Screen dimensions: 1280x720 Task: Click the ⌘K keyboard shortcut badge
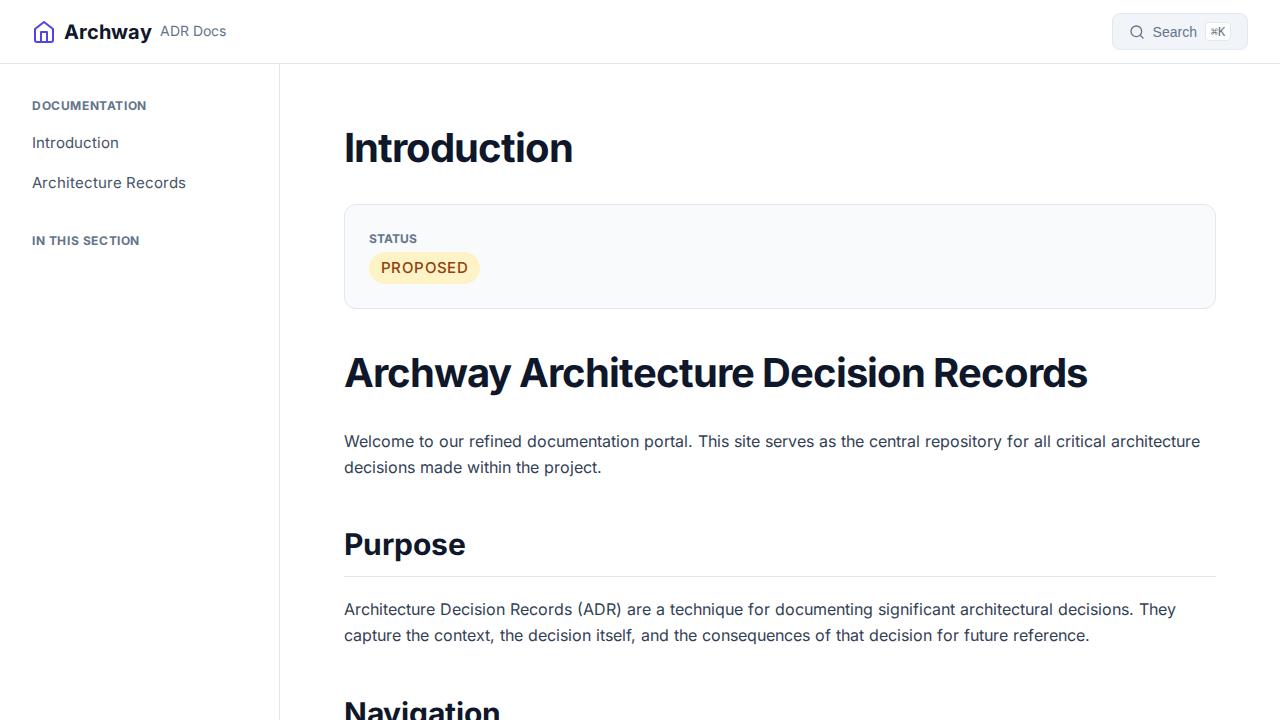point(1218,31)
